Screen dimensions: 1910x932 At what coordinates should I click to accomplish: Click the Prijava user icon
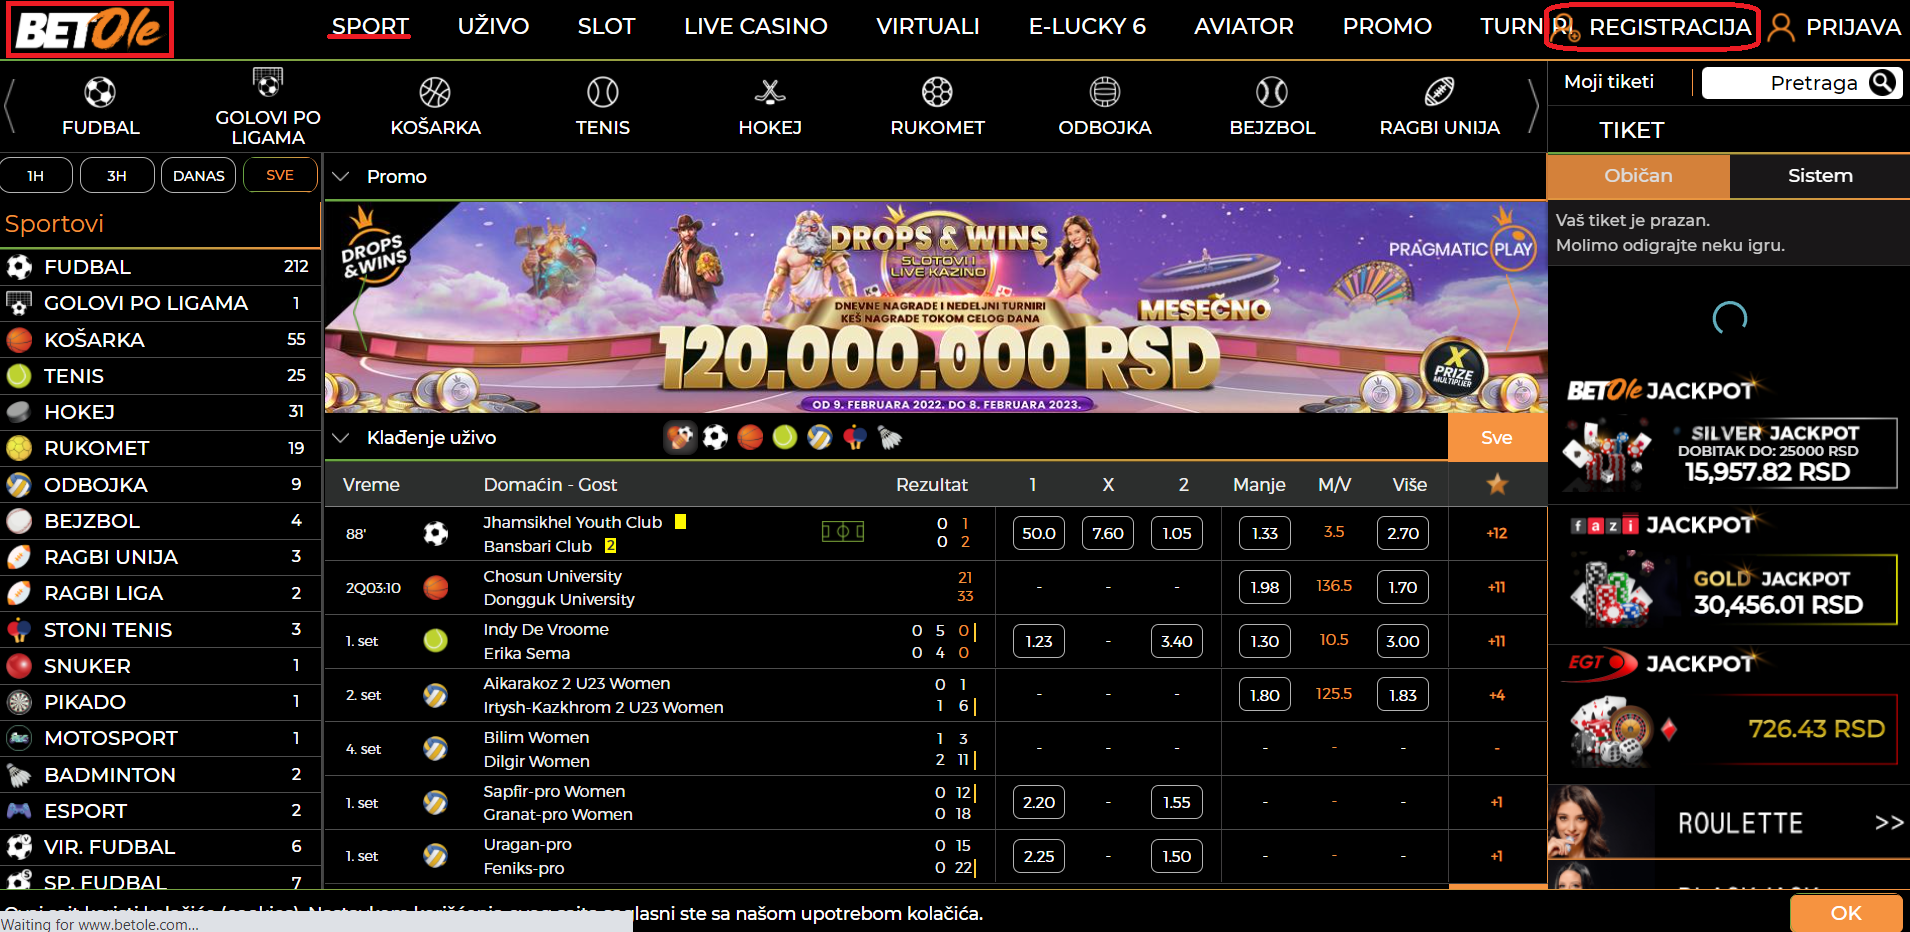coord(1781,27)
